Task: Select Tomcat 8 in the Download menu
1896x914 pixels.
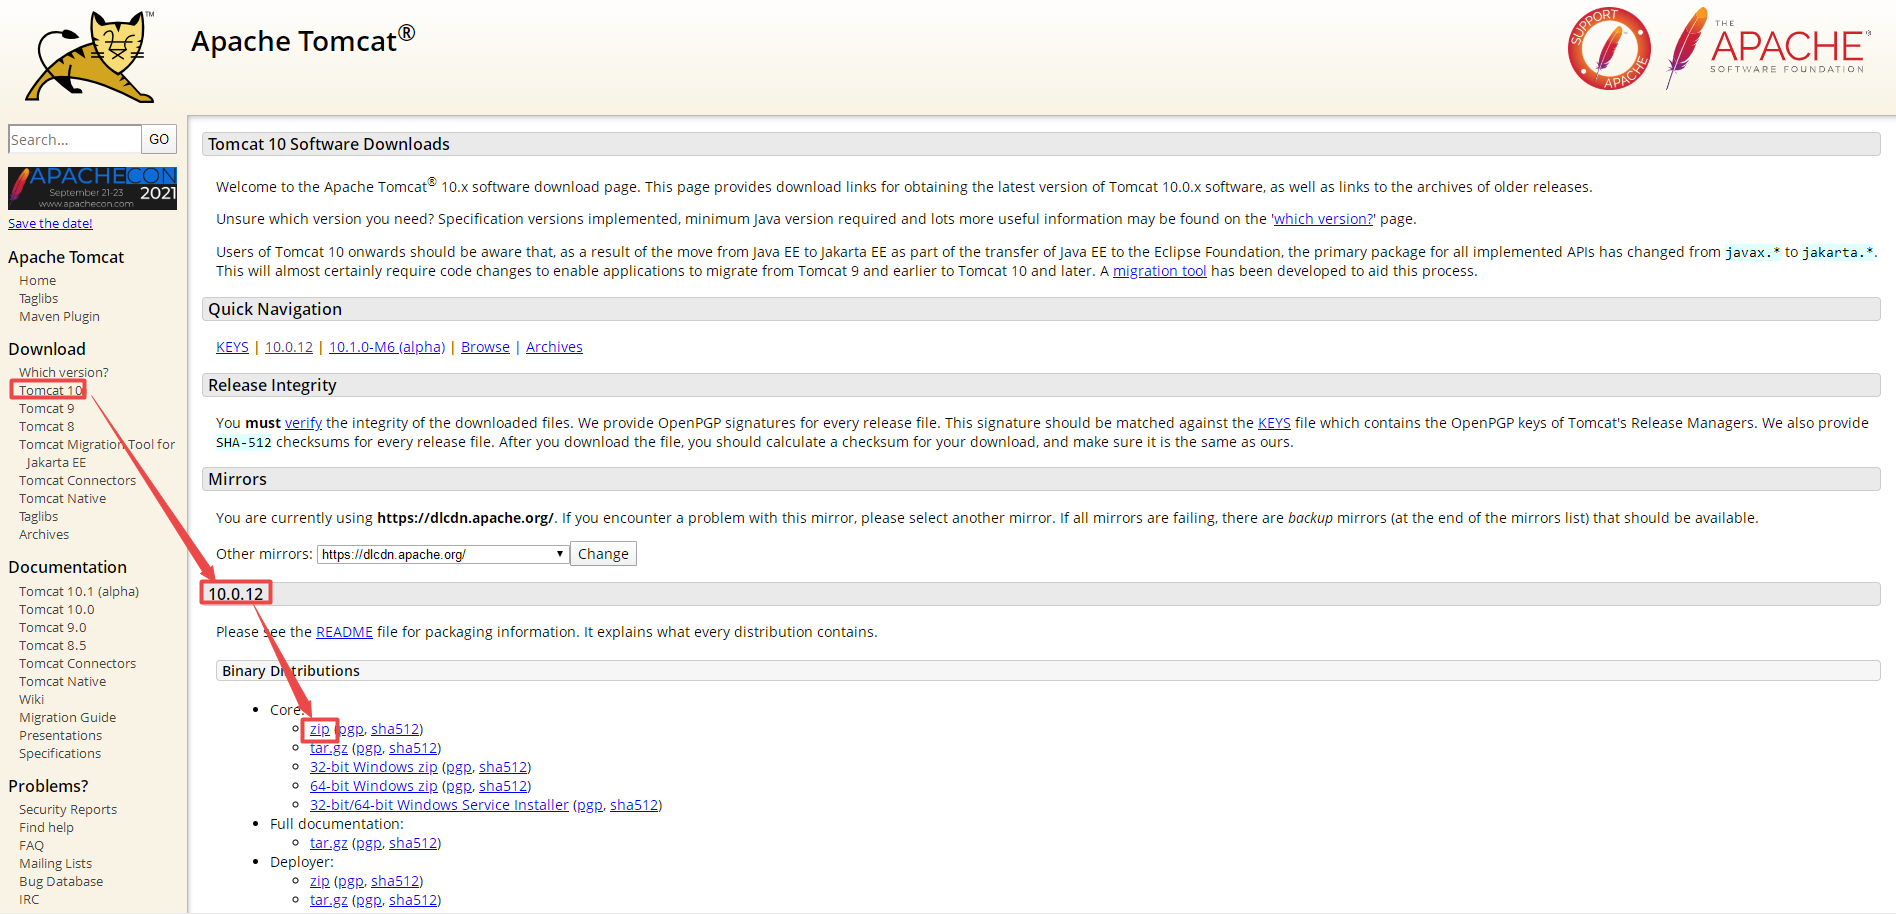Action: [46, 427]
